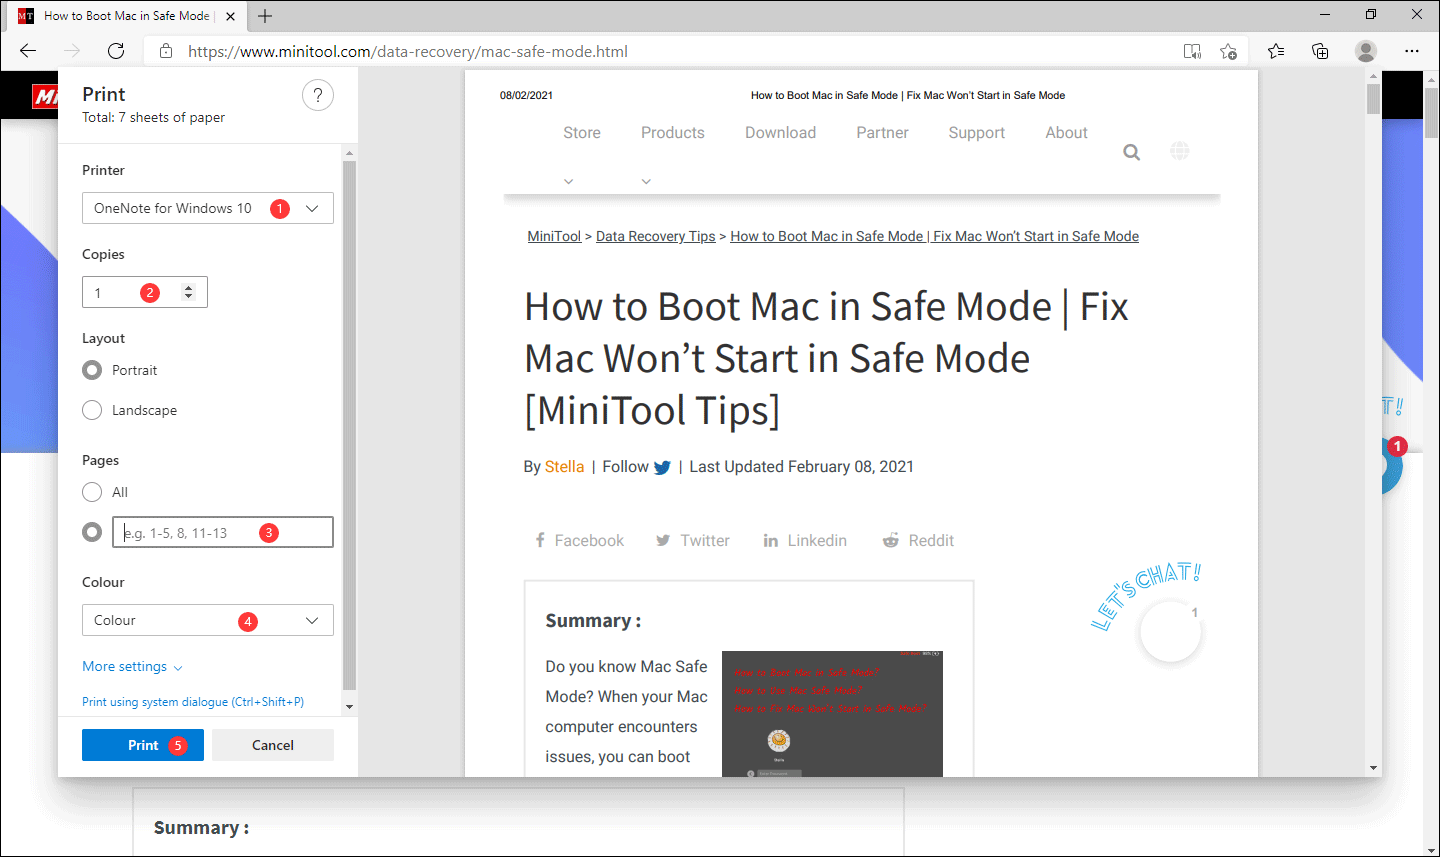
Task: Click the MiniTool breadcrumb link
Action: [x=554, y=237]
